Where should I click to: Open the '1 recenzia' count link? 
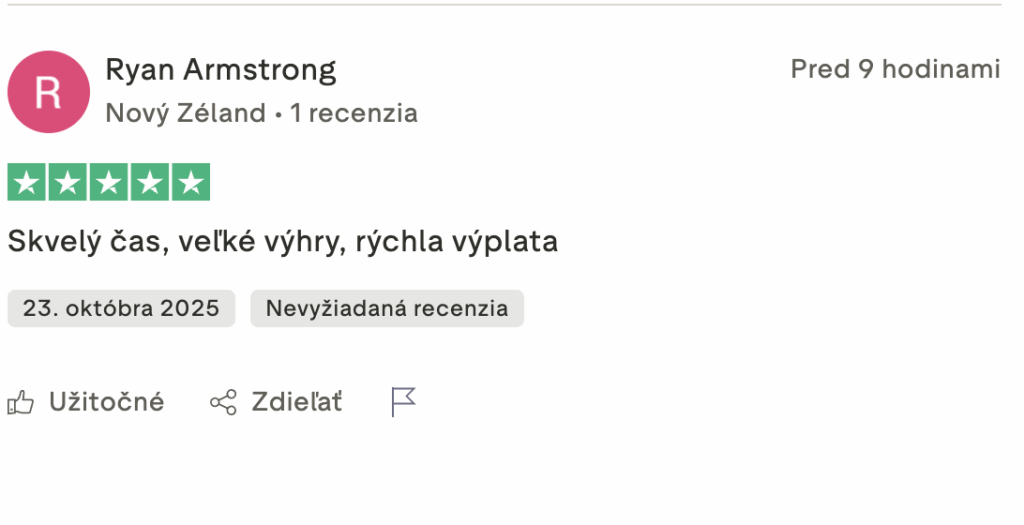(x=354, y=113)
